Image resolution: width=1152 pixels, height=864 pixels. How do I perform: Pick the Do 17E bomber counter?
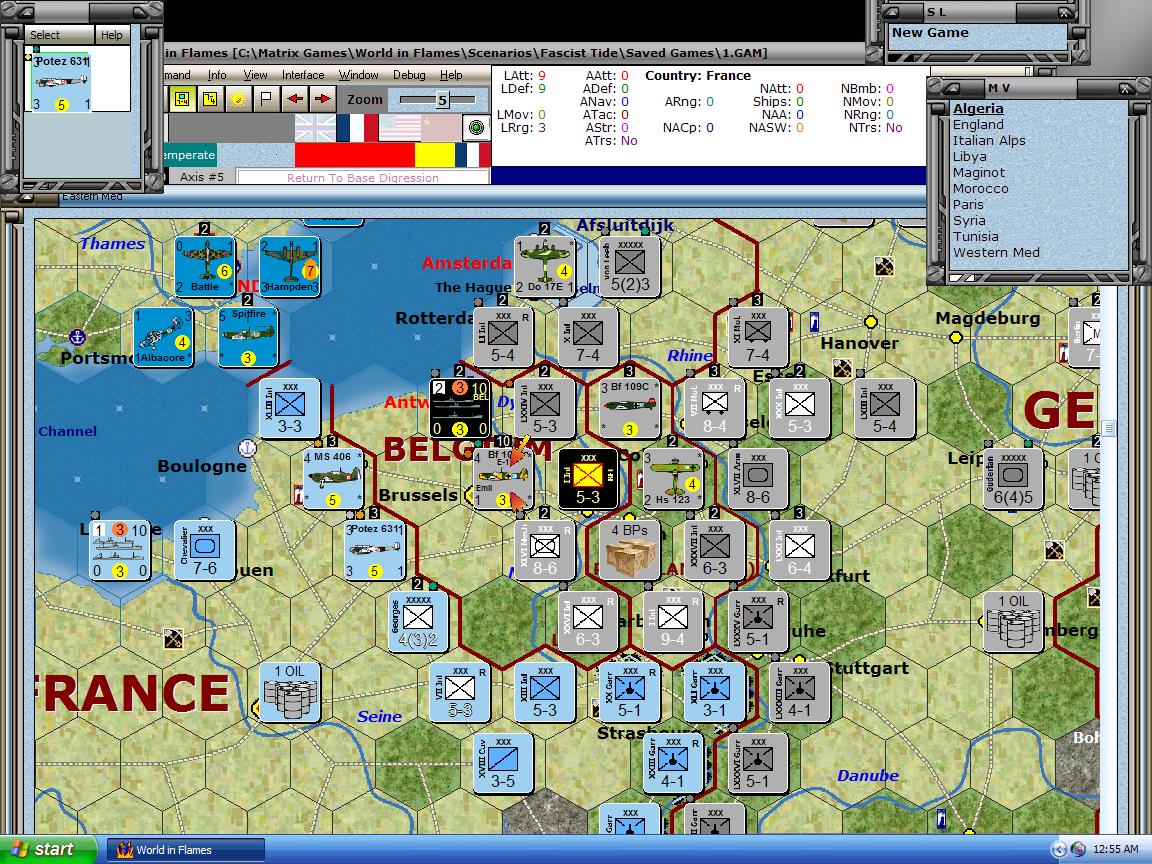click(x=544, y=265)
